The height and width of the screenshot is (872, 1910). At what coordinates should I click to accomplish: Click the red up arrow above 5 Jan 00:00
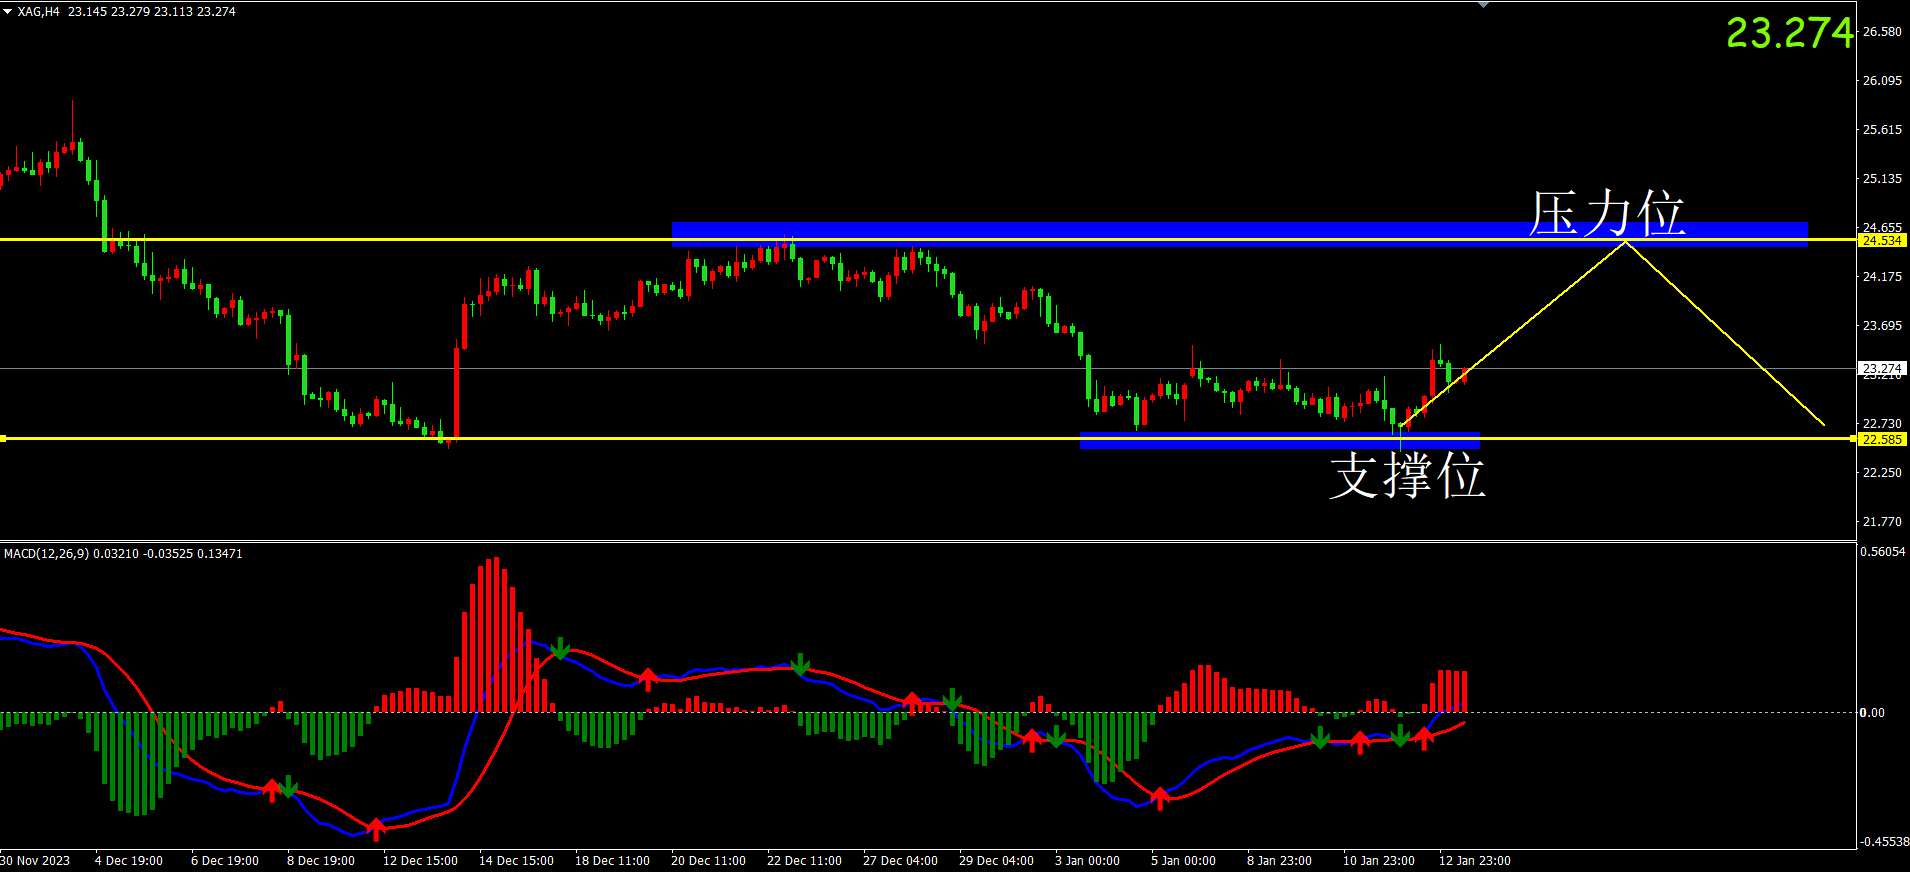[x=1160, y=797]
